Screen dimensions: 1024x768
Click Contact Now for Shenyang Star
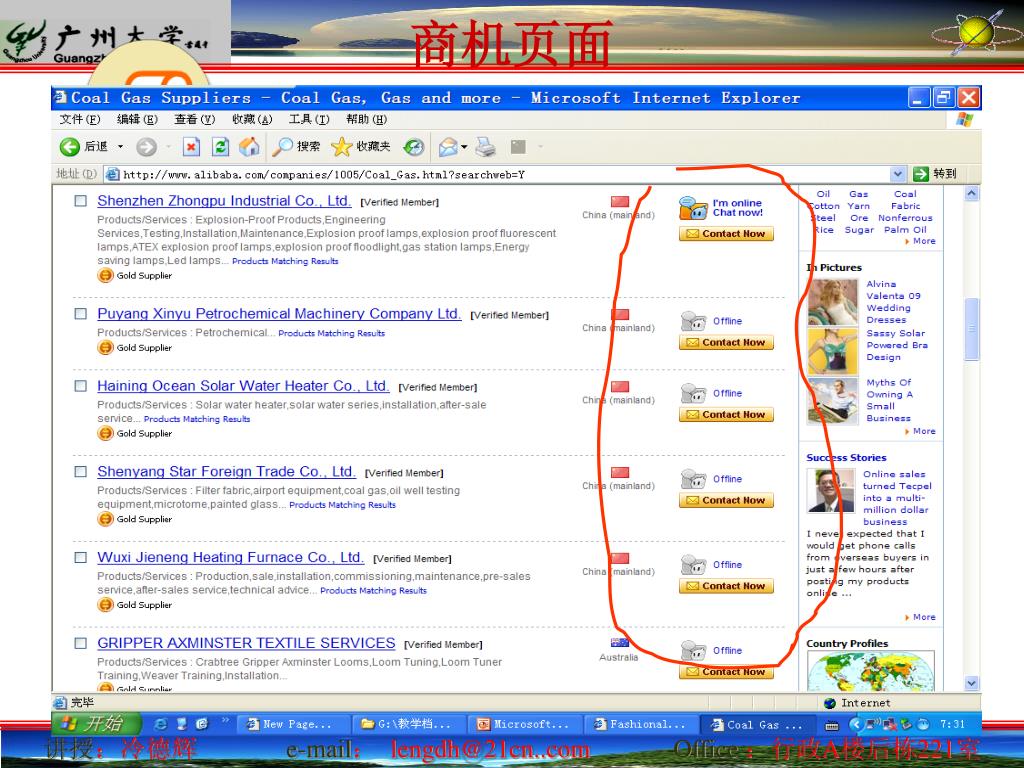point(726,500)
